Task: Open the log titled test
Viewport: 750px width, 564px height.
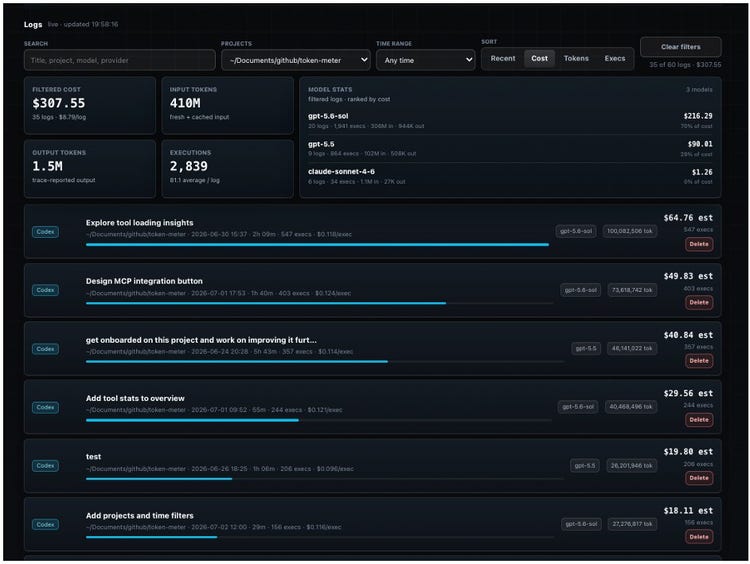Action: [373, 465]
